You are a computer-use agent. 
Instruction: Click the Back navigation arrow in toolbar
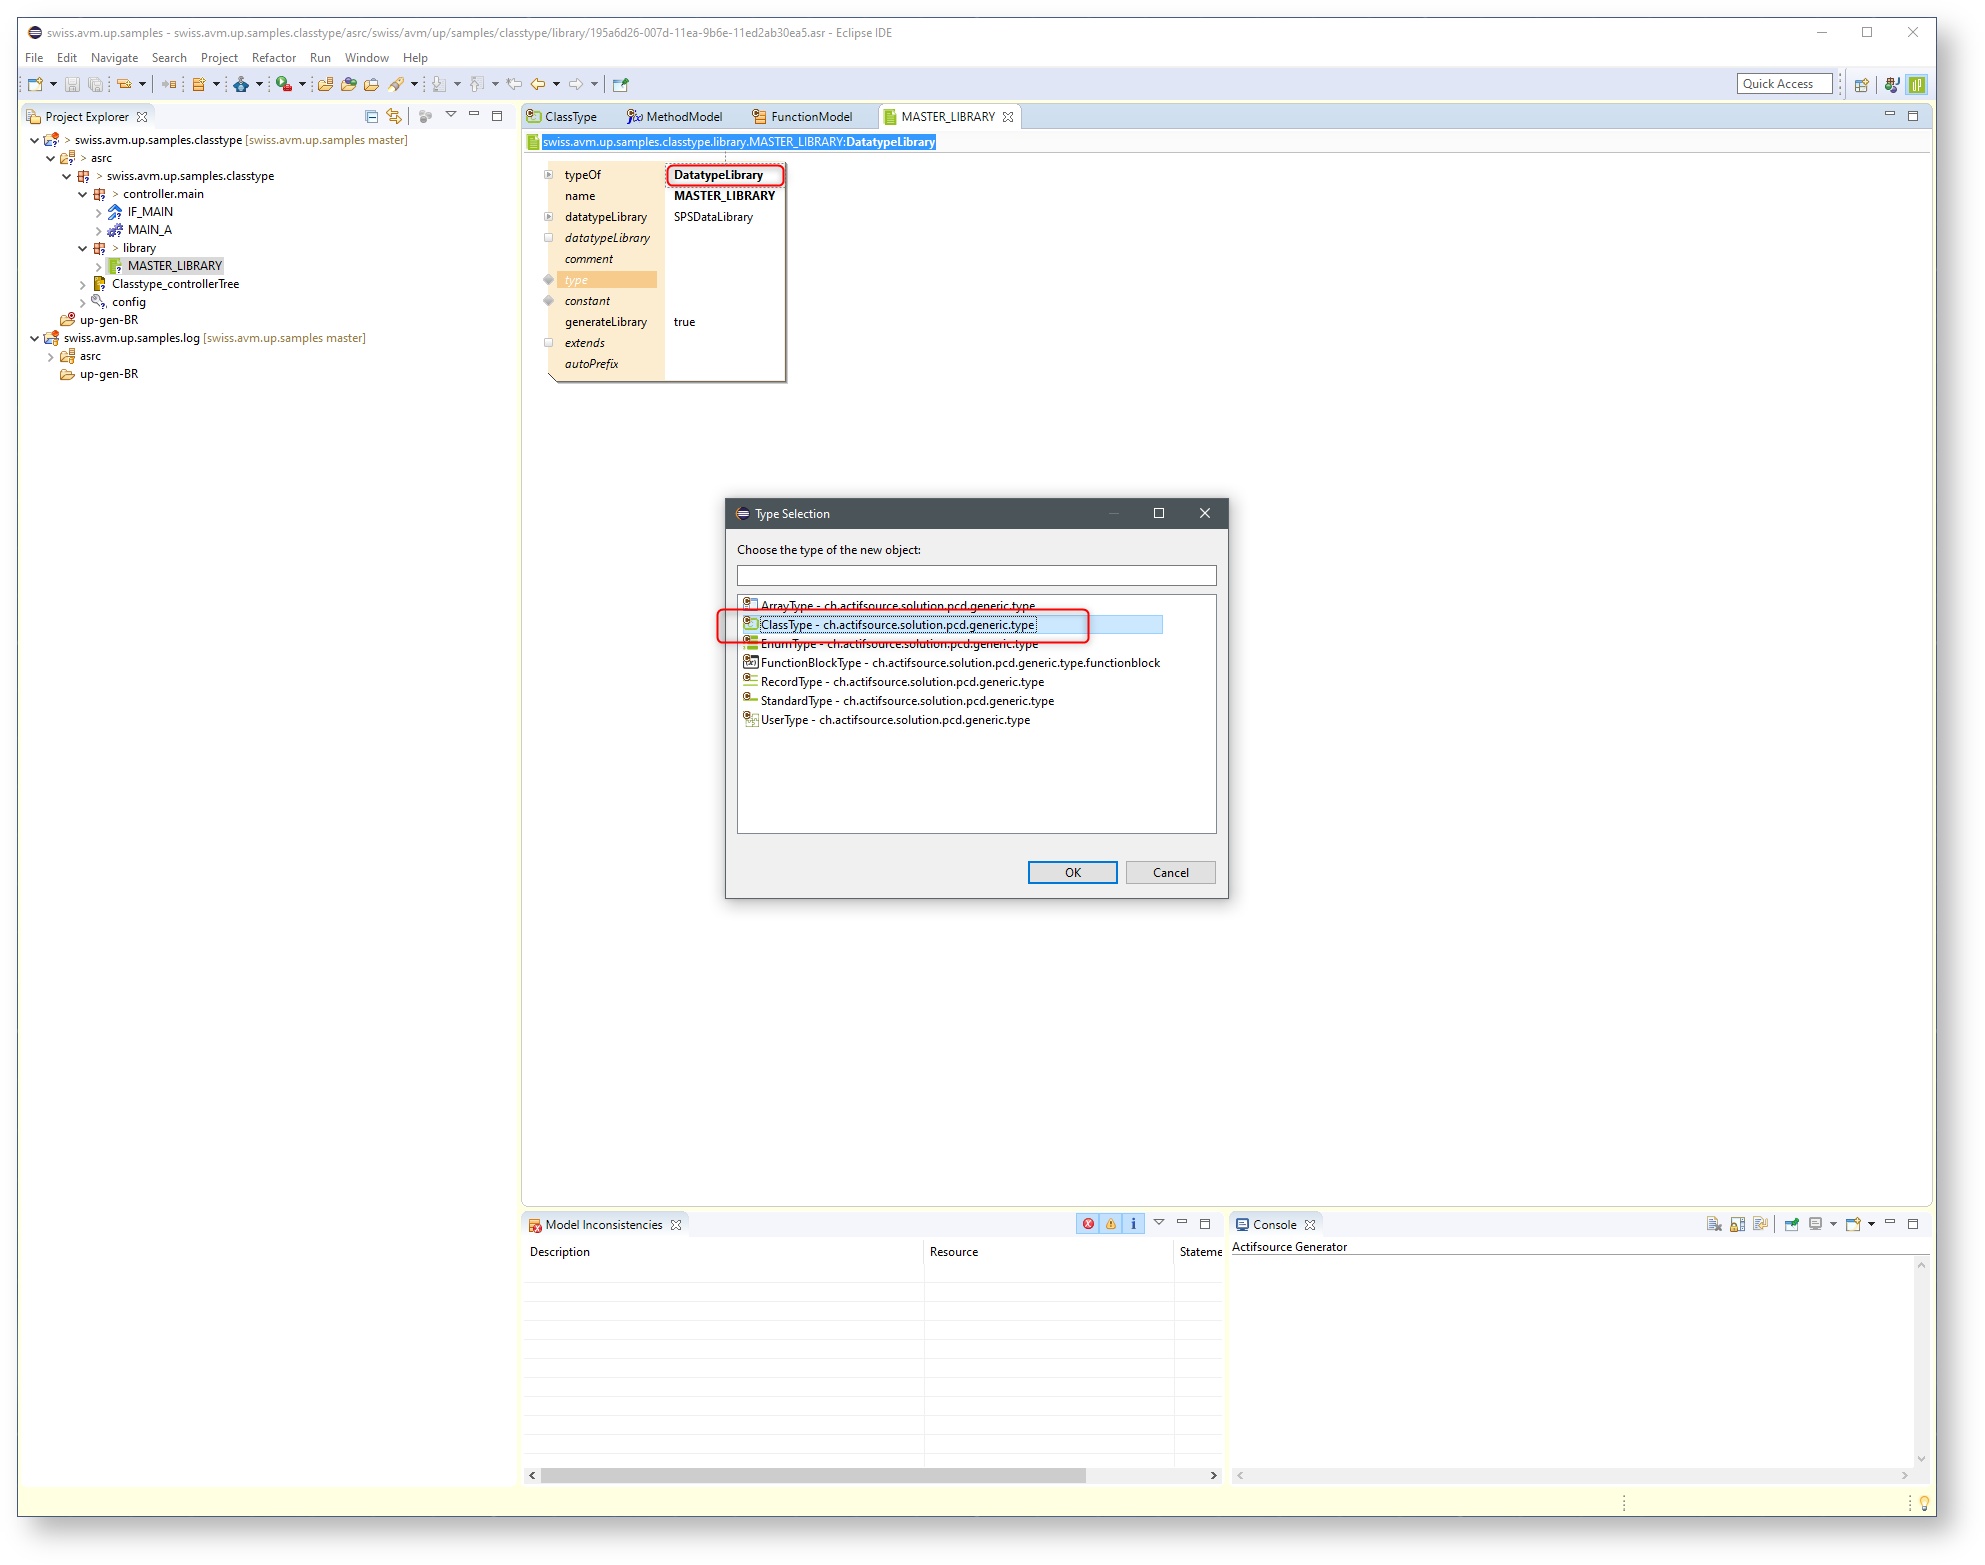(538, 85)
